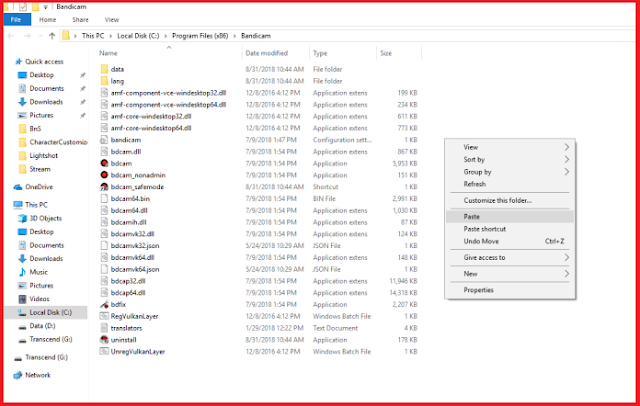This screenshot has height=406, width=640.
Task: Expand the Sort by submenu
Action: pos(510,160)
